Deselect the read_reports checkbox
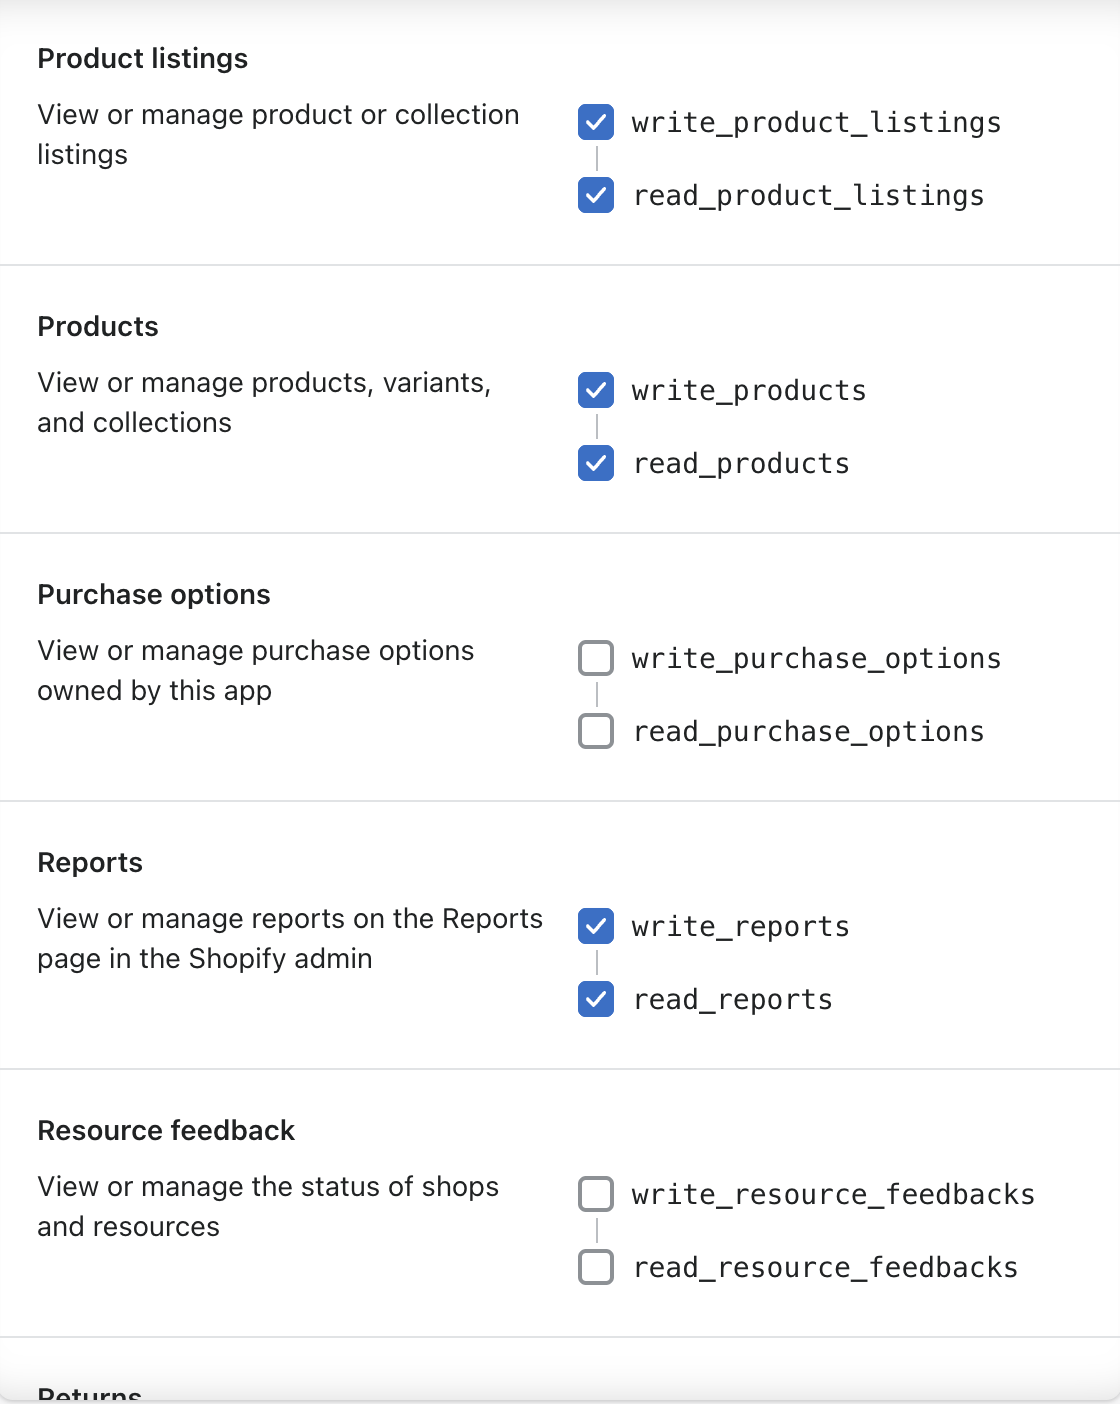 click(596, 999)
